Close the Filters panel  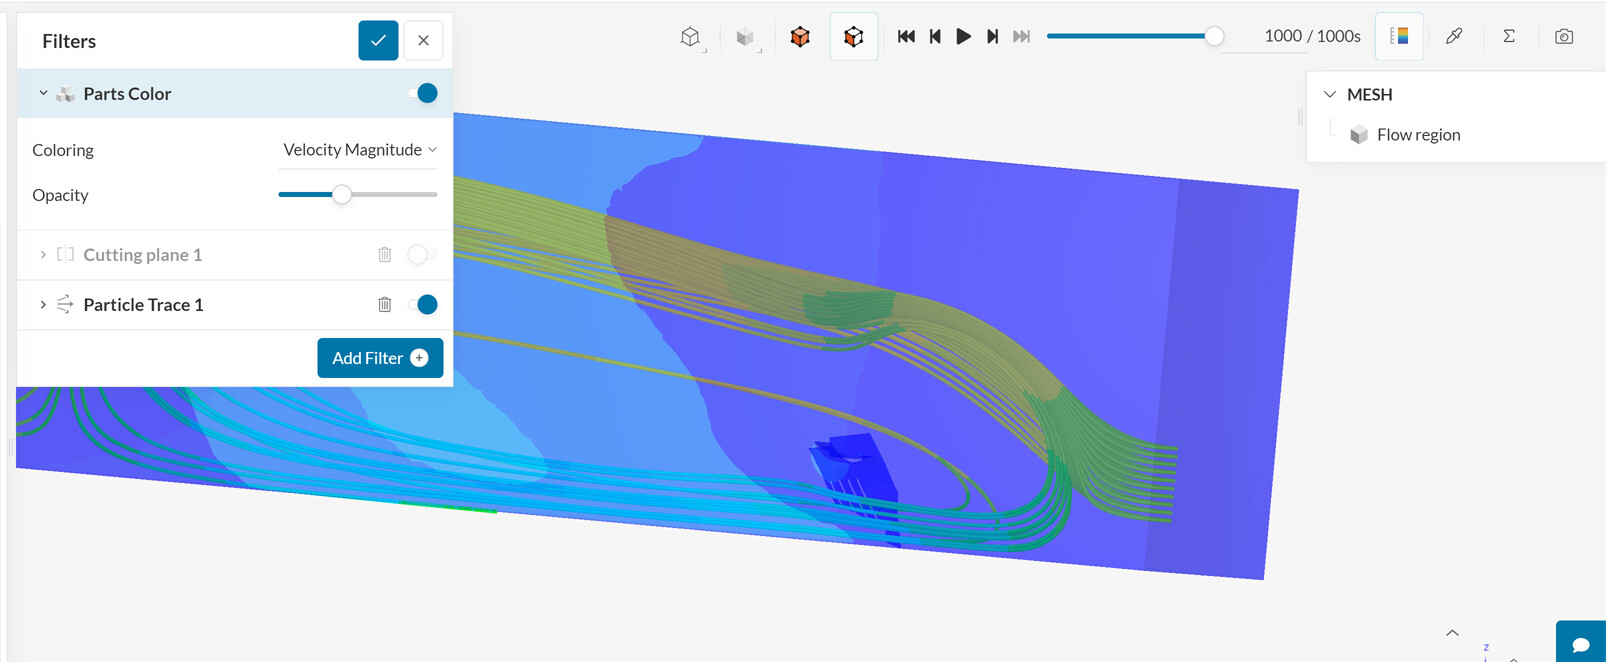(423, 41)
